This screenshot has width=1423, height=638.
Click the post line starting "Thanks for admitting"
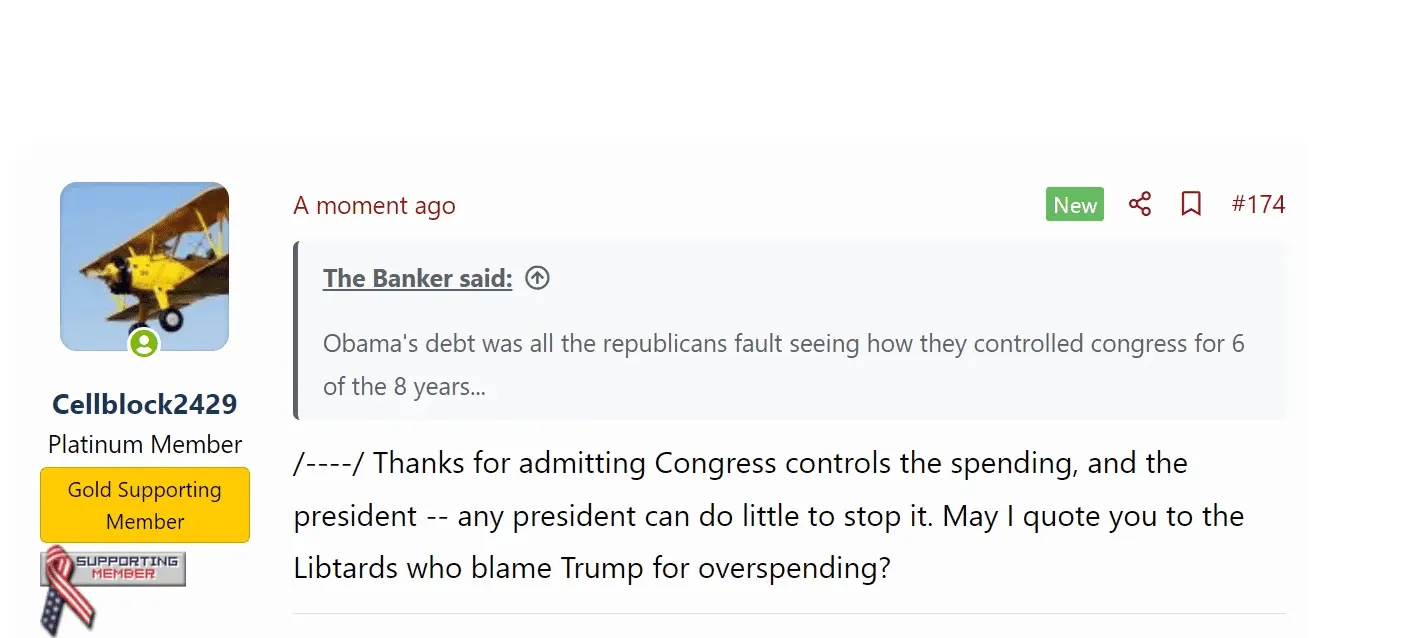(x=780, y=464)
